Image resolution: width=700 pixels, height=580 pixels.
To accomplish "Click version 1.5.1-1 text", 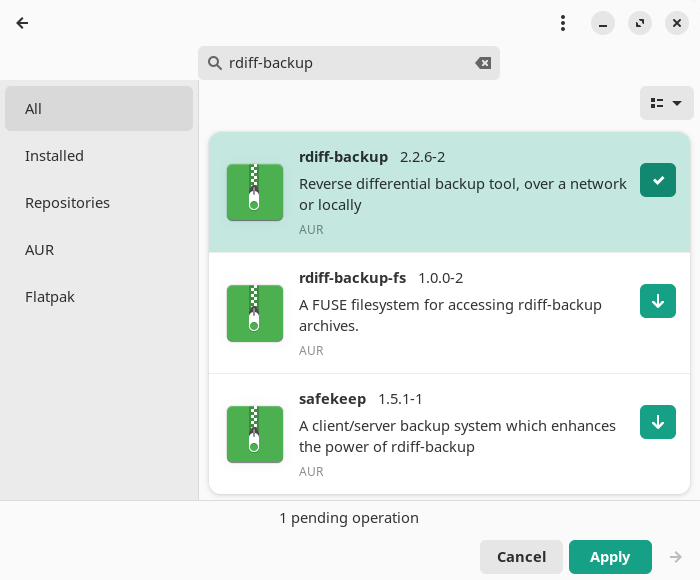I will [400, 399].
